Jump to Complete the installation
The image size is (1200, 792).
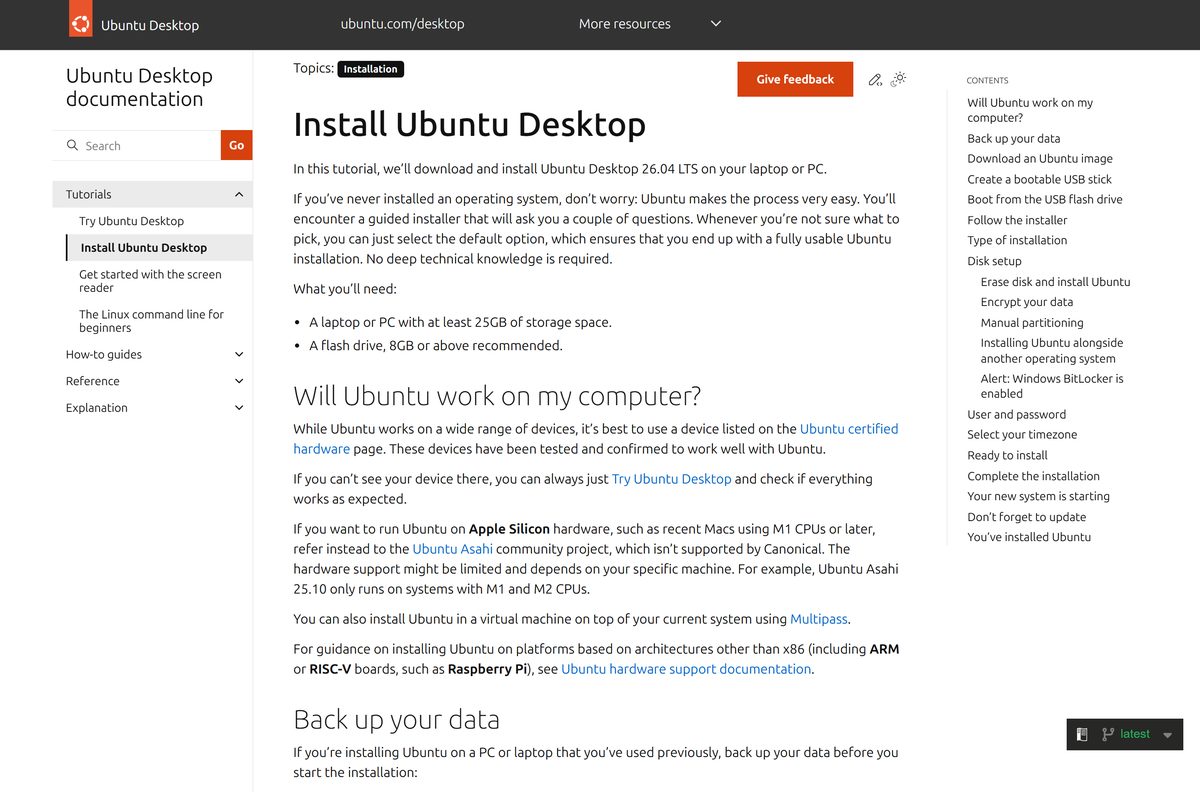point(1033,476)
